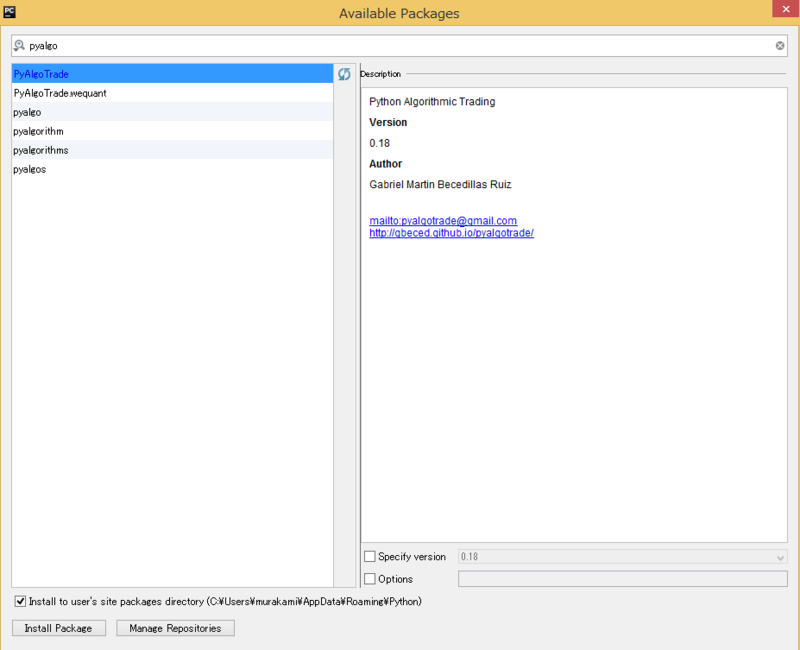800x650 pixels.
Task: Select pyalgorithms in the package list
Action: click(41, 150)
